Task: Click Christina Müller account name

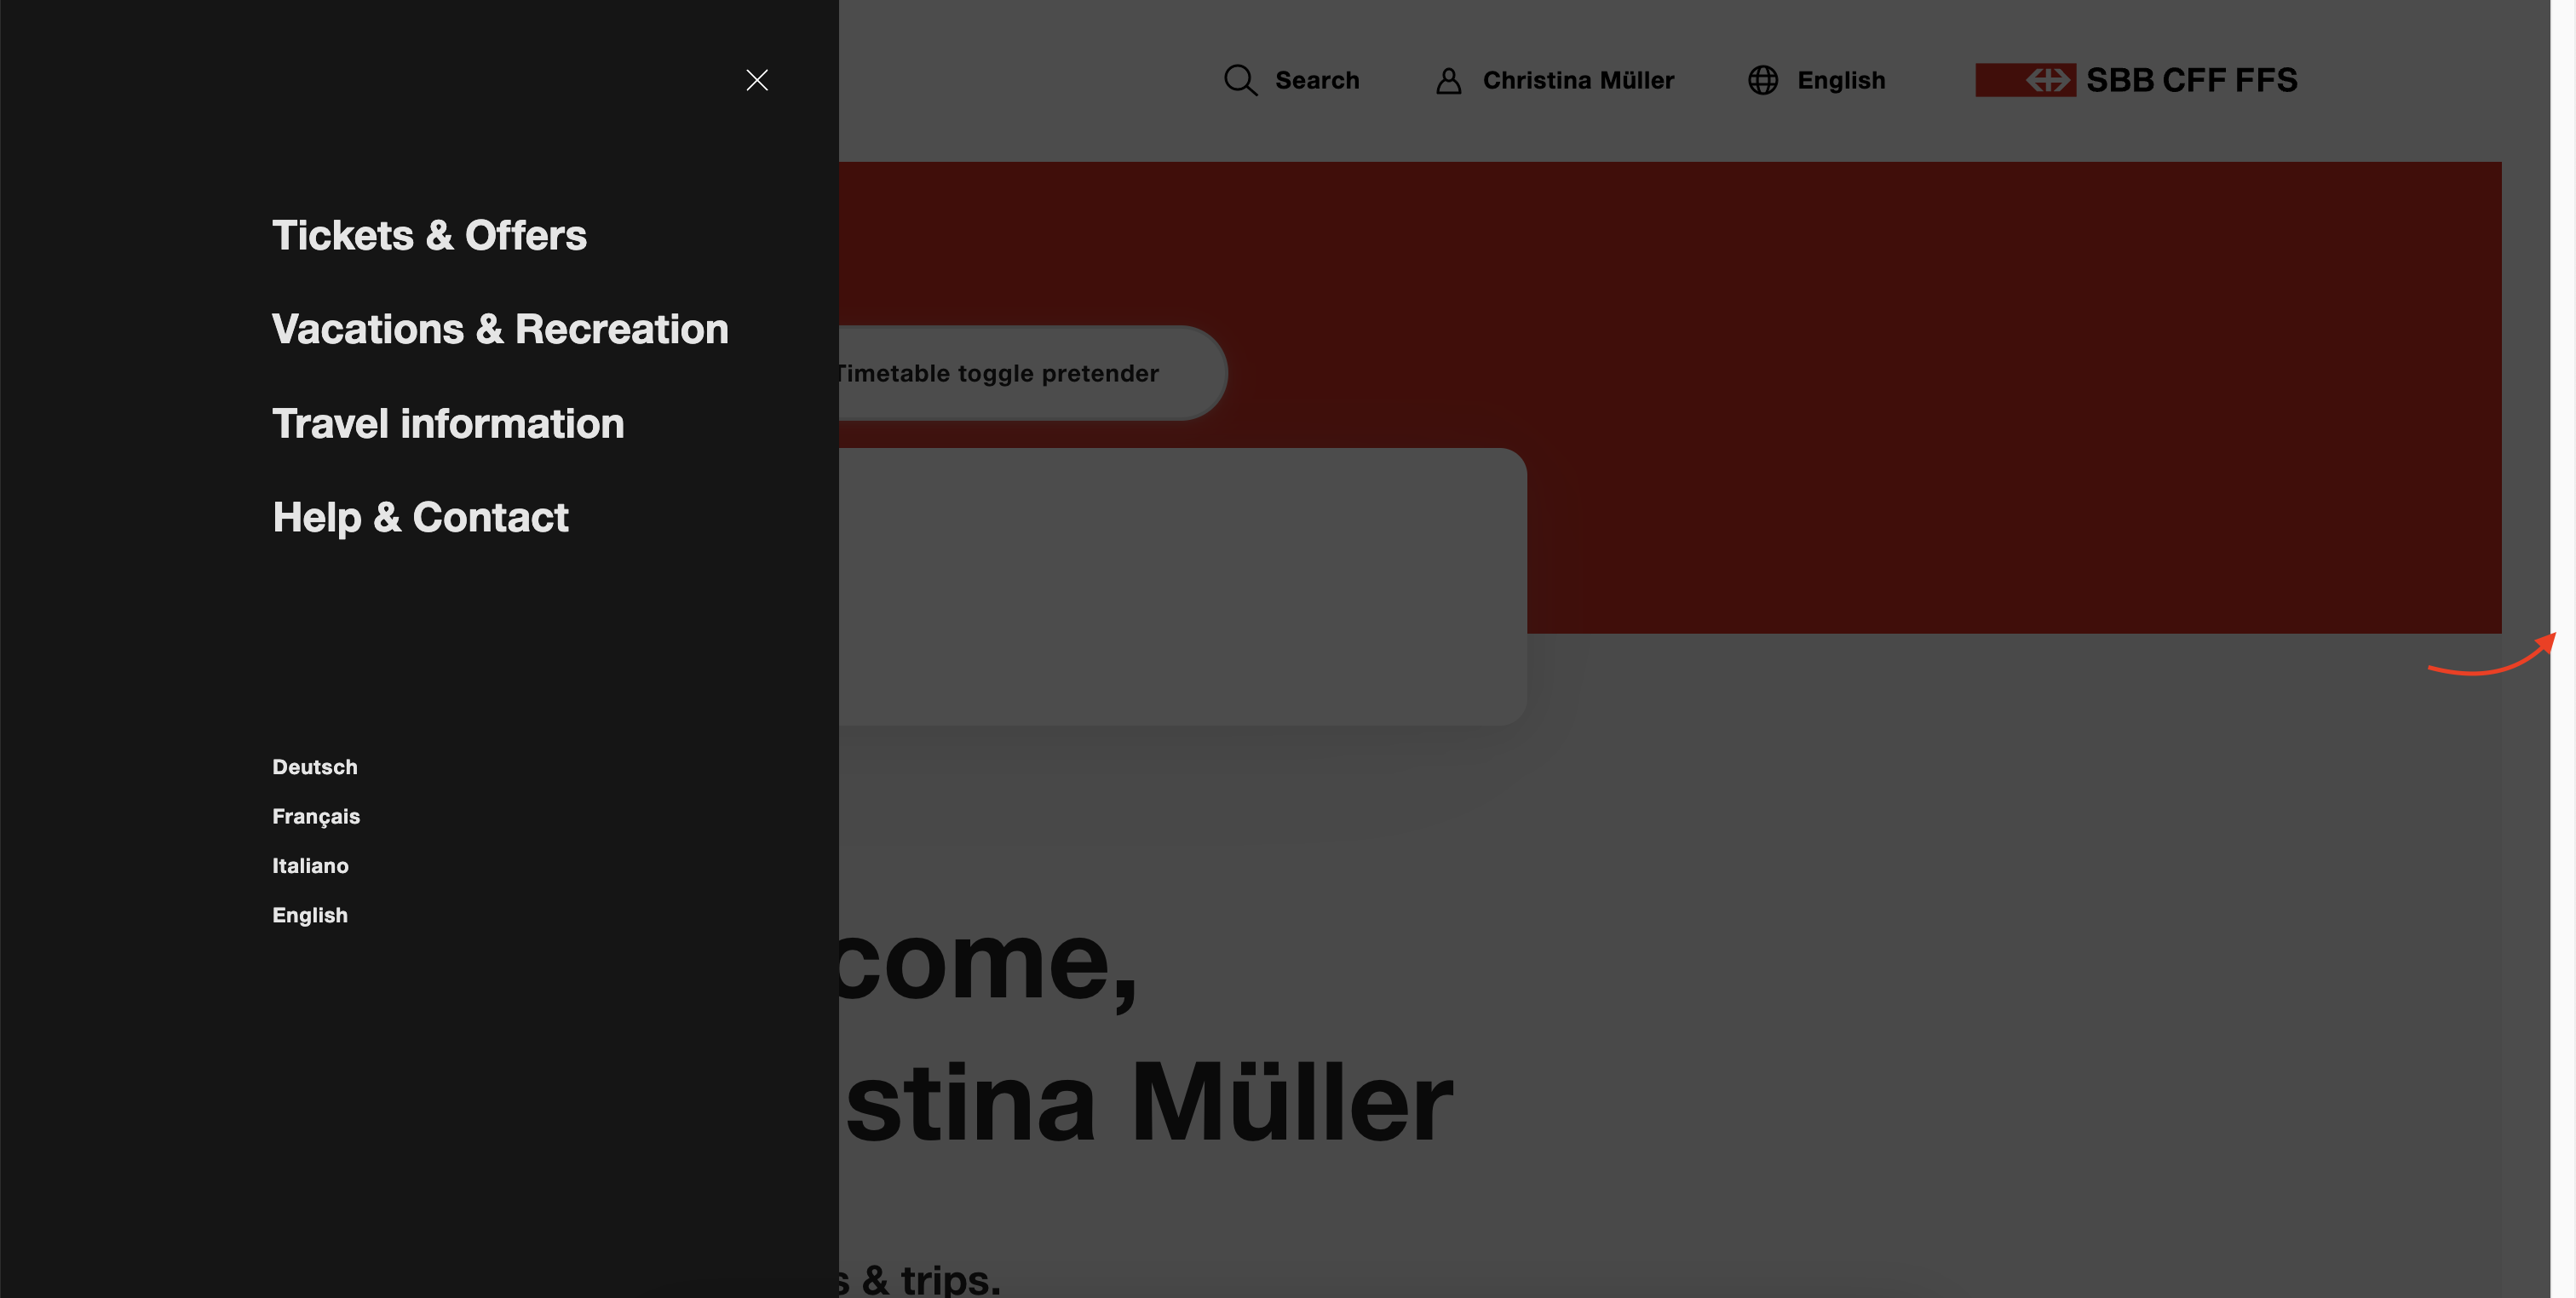Action: [x=1578, y=80]
